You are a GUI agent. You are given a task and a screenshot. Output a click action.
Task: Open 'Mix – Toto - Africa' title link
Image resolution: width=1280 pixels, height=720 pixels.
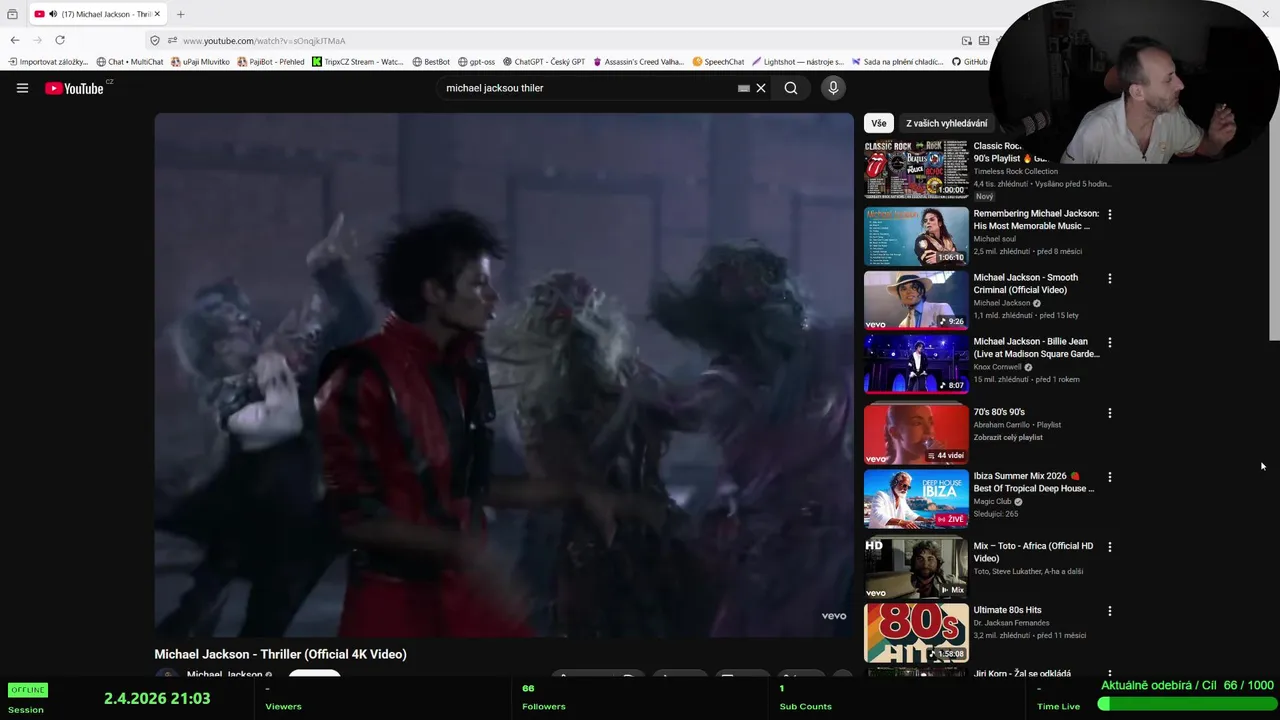[1034, 552]
